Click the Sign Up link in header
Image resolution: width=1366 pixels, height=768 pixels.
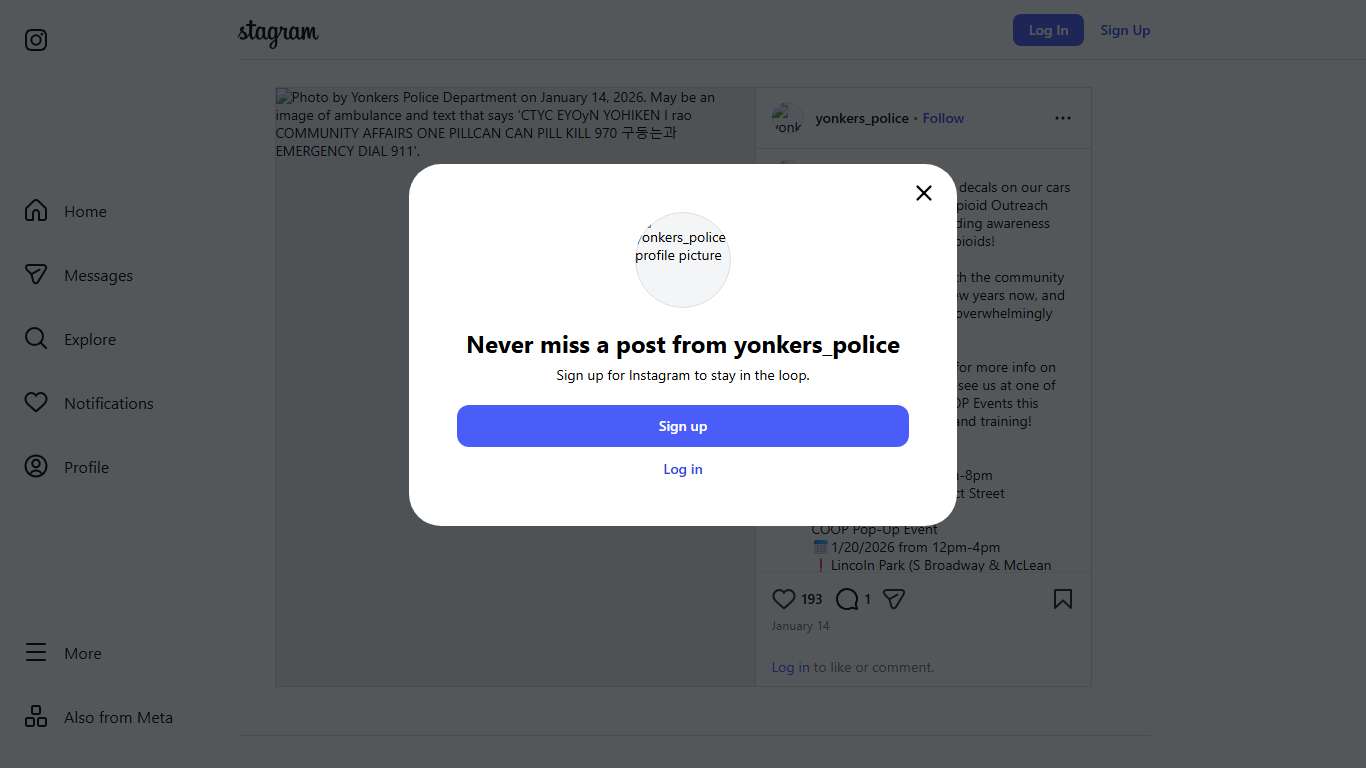pos(1125,30)
